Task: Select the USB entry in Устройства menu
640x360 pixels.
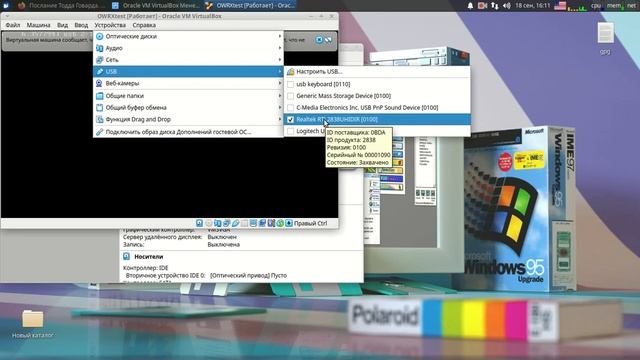Action: [188, 71]
